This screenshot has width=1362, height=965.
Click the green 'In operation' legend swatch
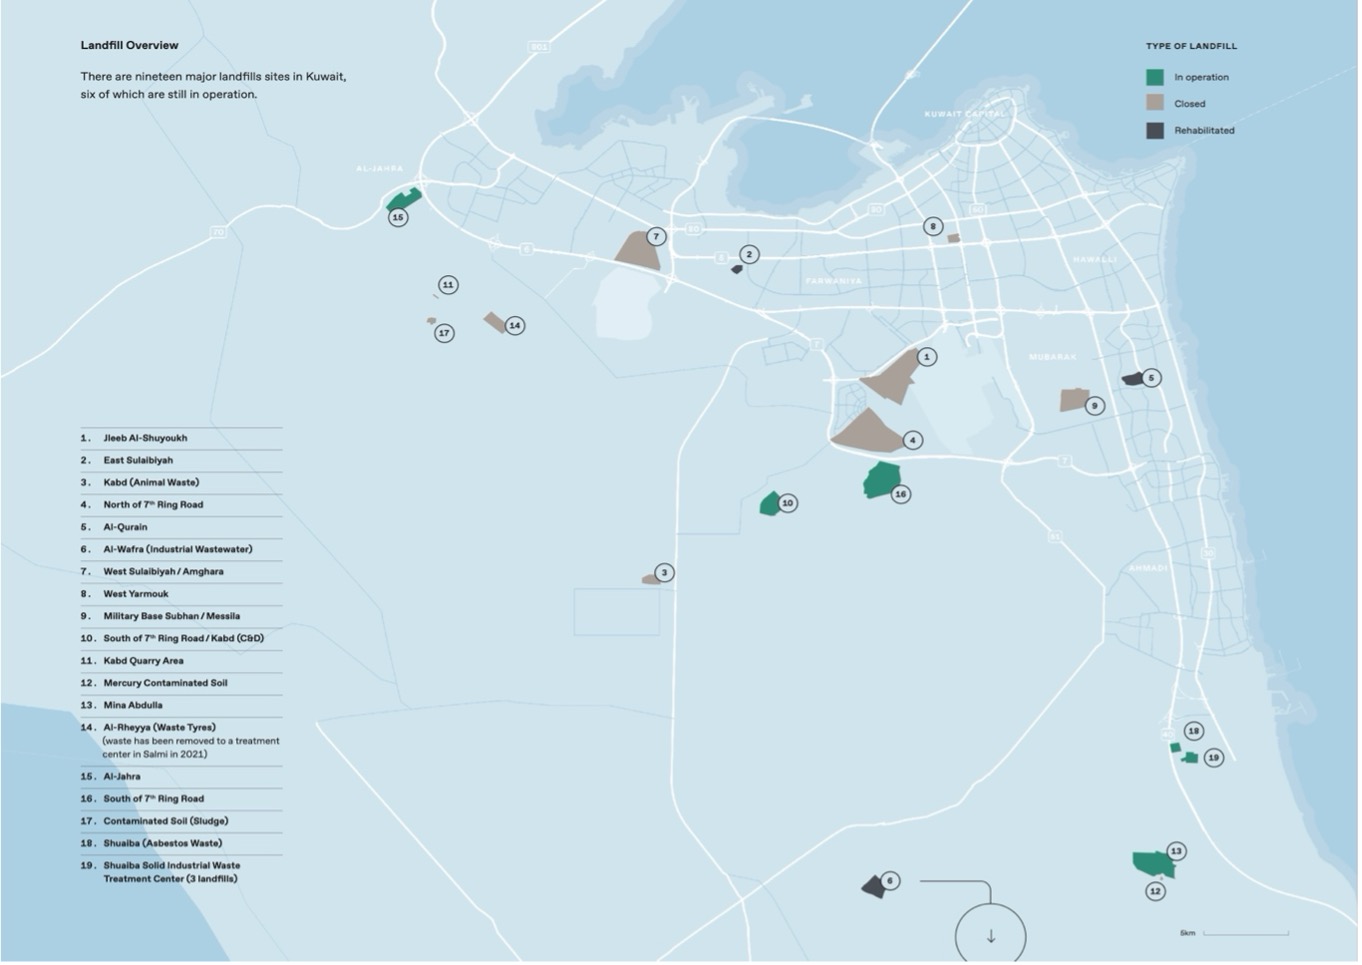coord(1155,77)
